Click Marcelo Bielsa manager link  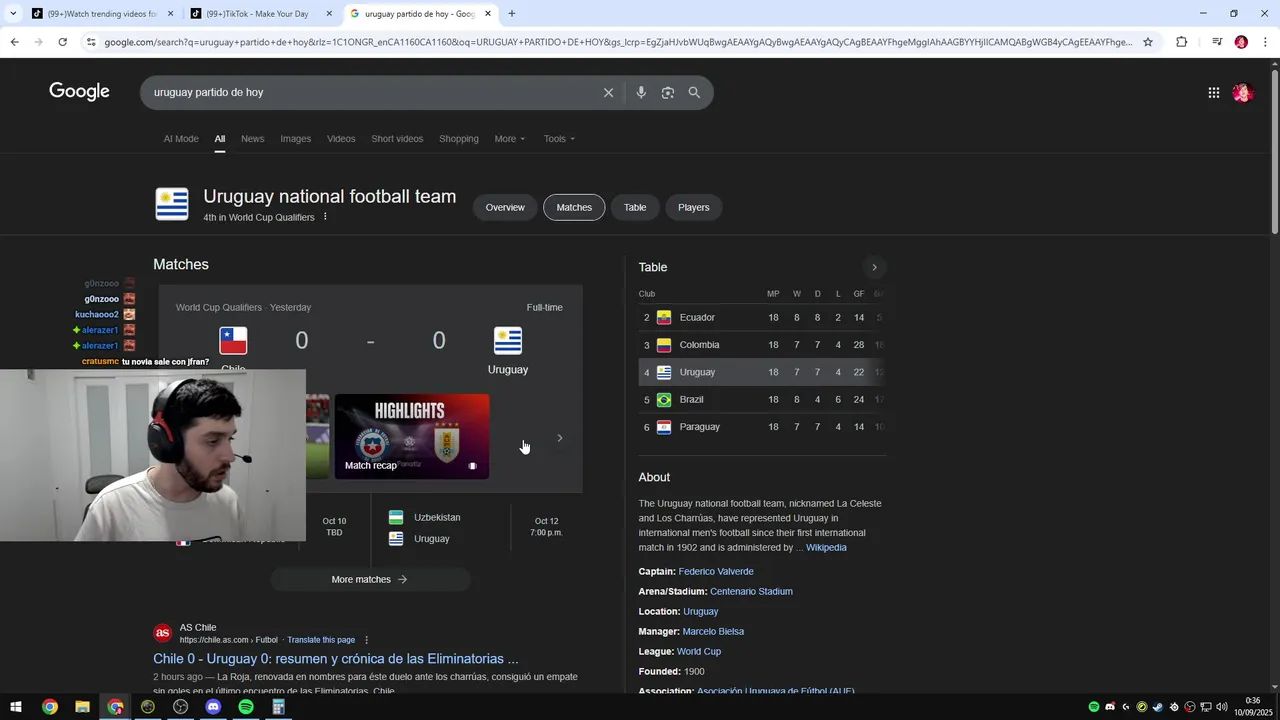[713, 631]
